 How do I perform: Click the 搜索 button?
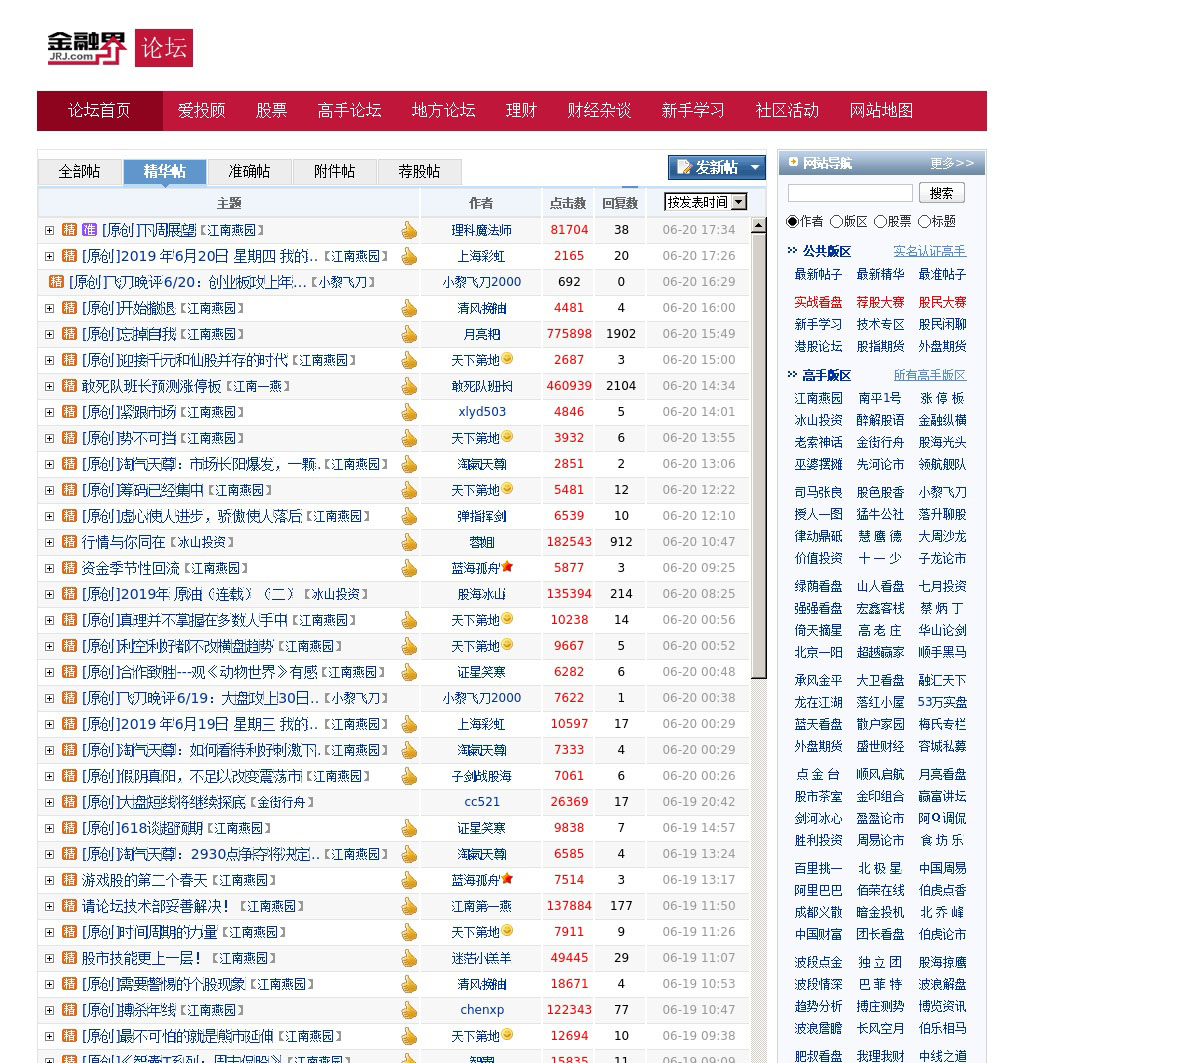pyautogui.click(x=941, y=193)
